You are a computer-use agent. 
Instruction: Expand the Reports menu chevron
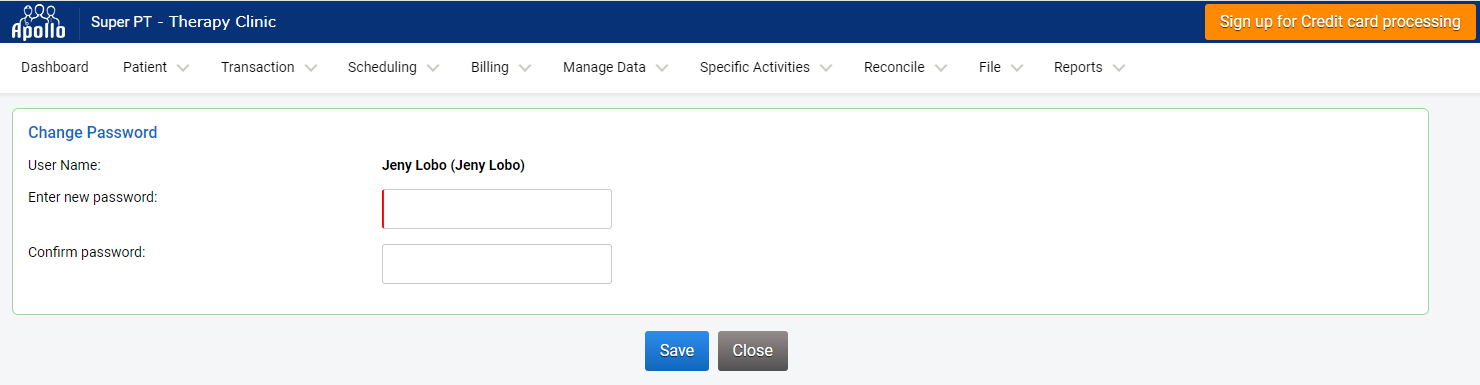1119,68
